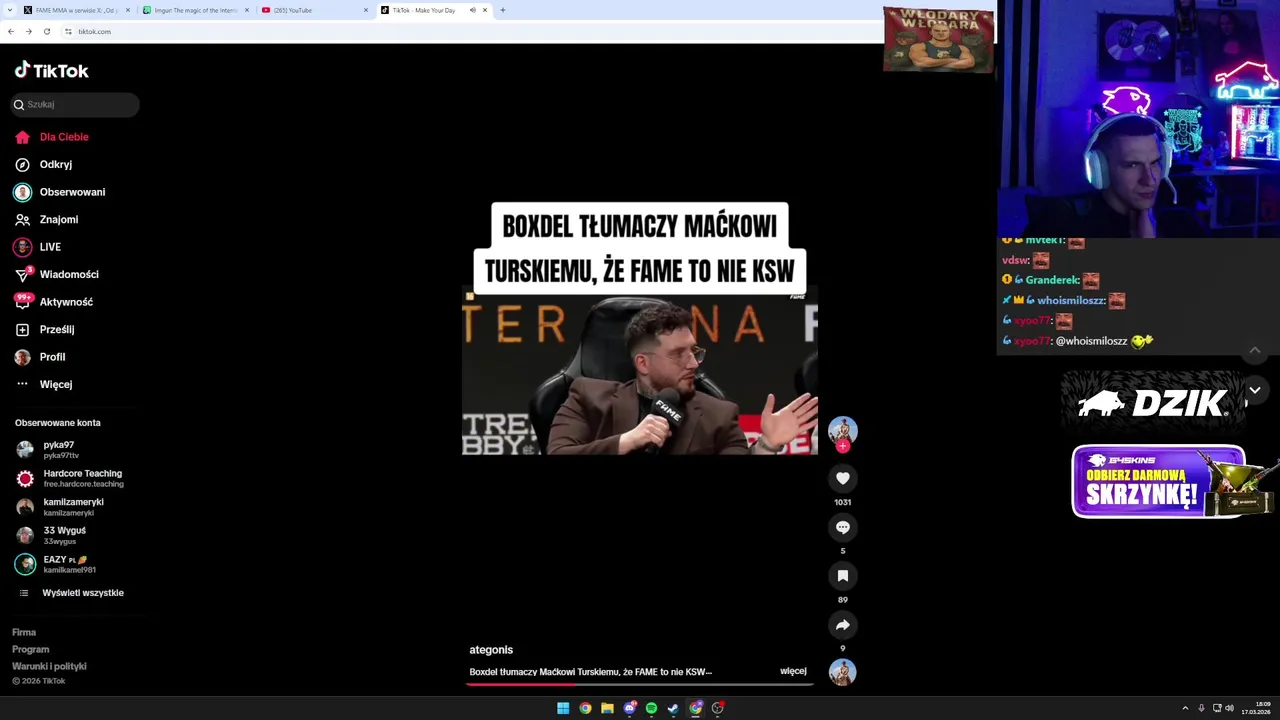Click the ategonis username

pyautogui.click(x=491, y=650)
